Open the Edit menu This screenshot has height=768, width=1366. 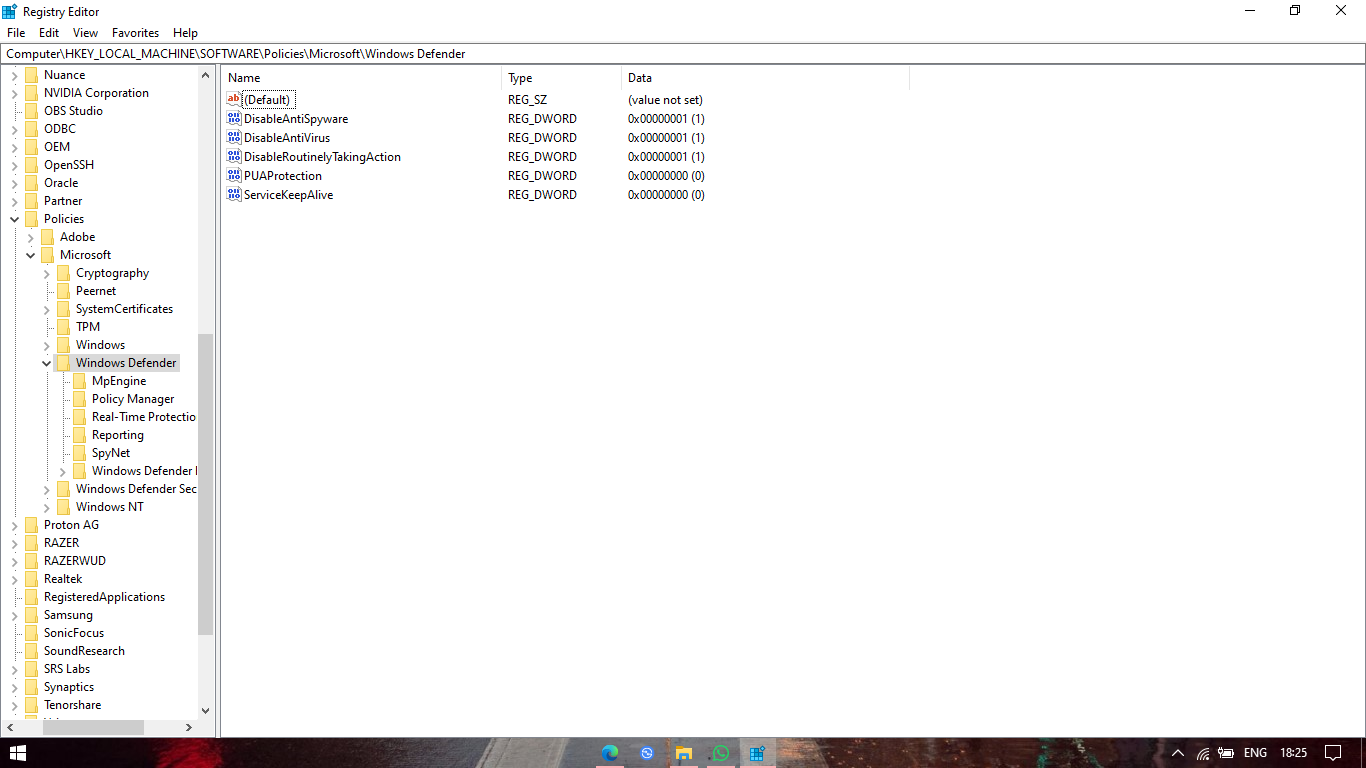point(49,33)
